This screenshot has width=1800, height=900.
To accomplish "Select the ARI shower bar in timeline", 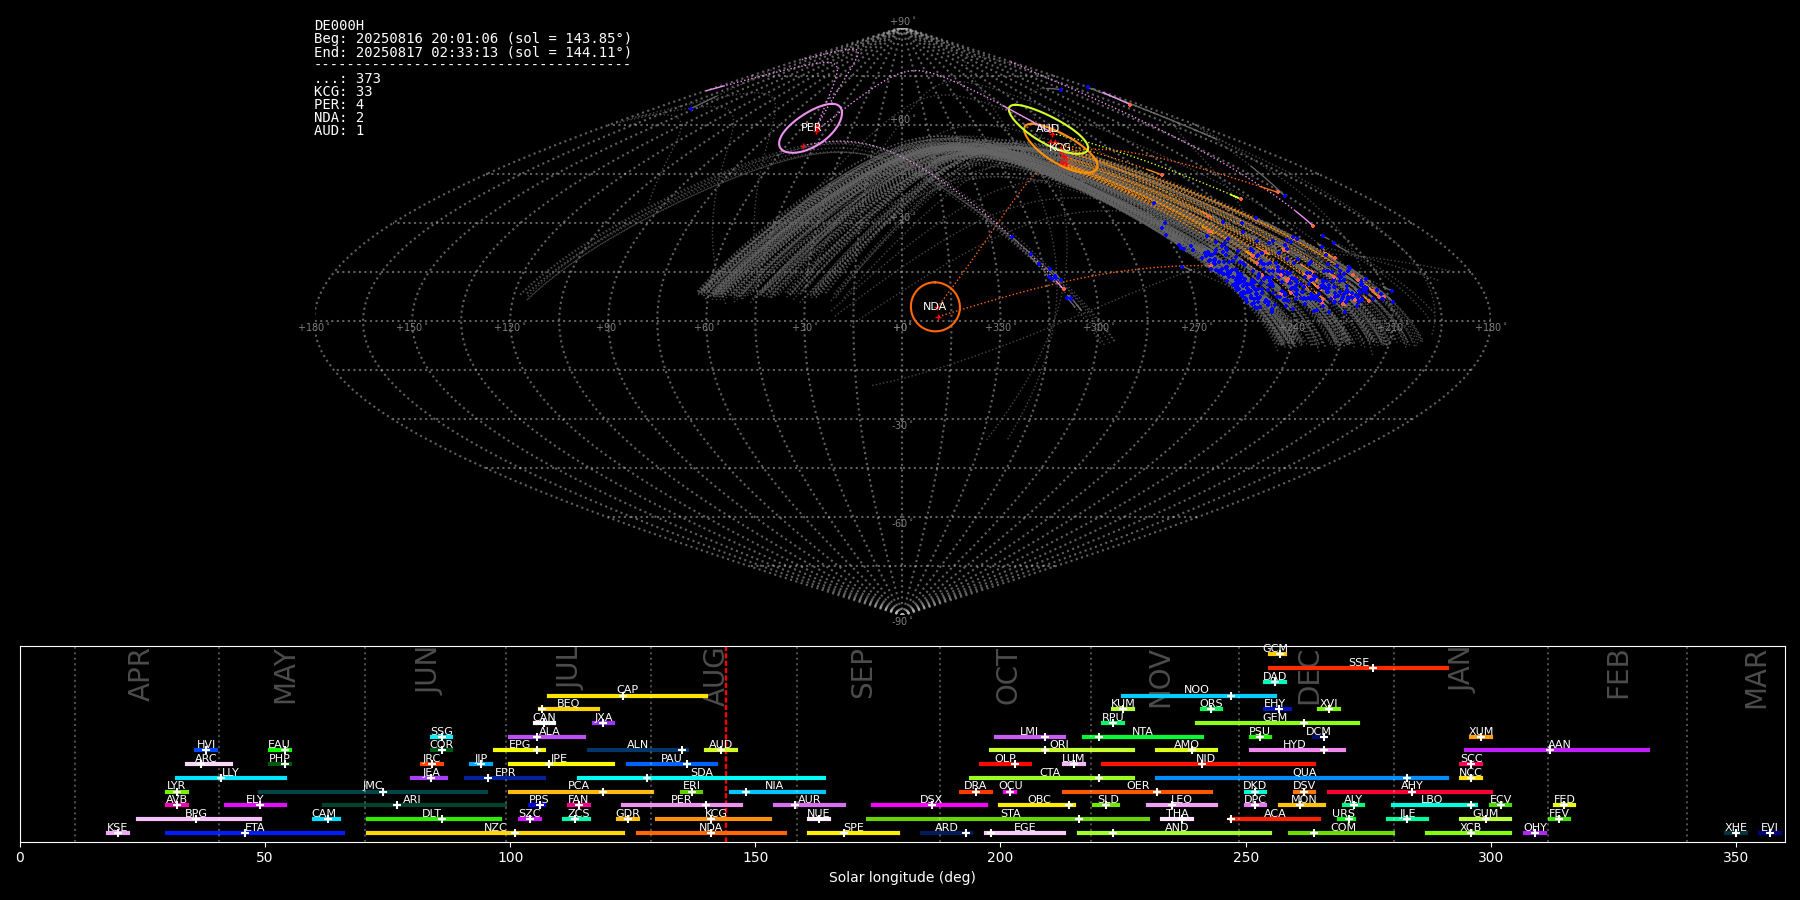I will pos(412,805).
